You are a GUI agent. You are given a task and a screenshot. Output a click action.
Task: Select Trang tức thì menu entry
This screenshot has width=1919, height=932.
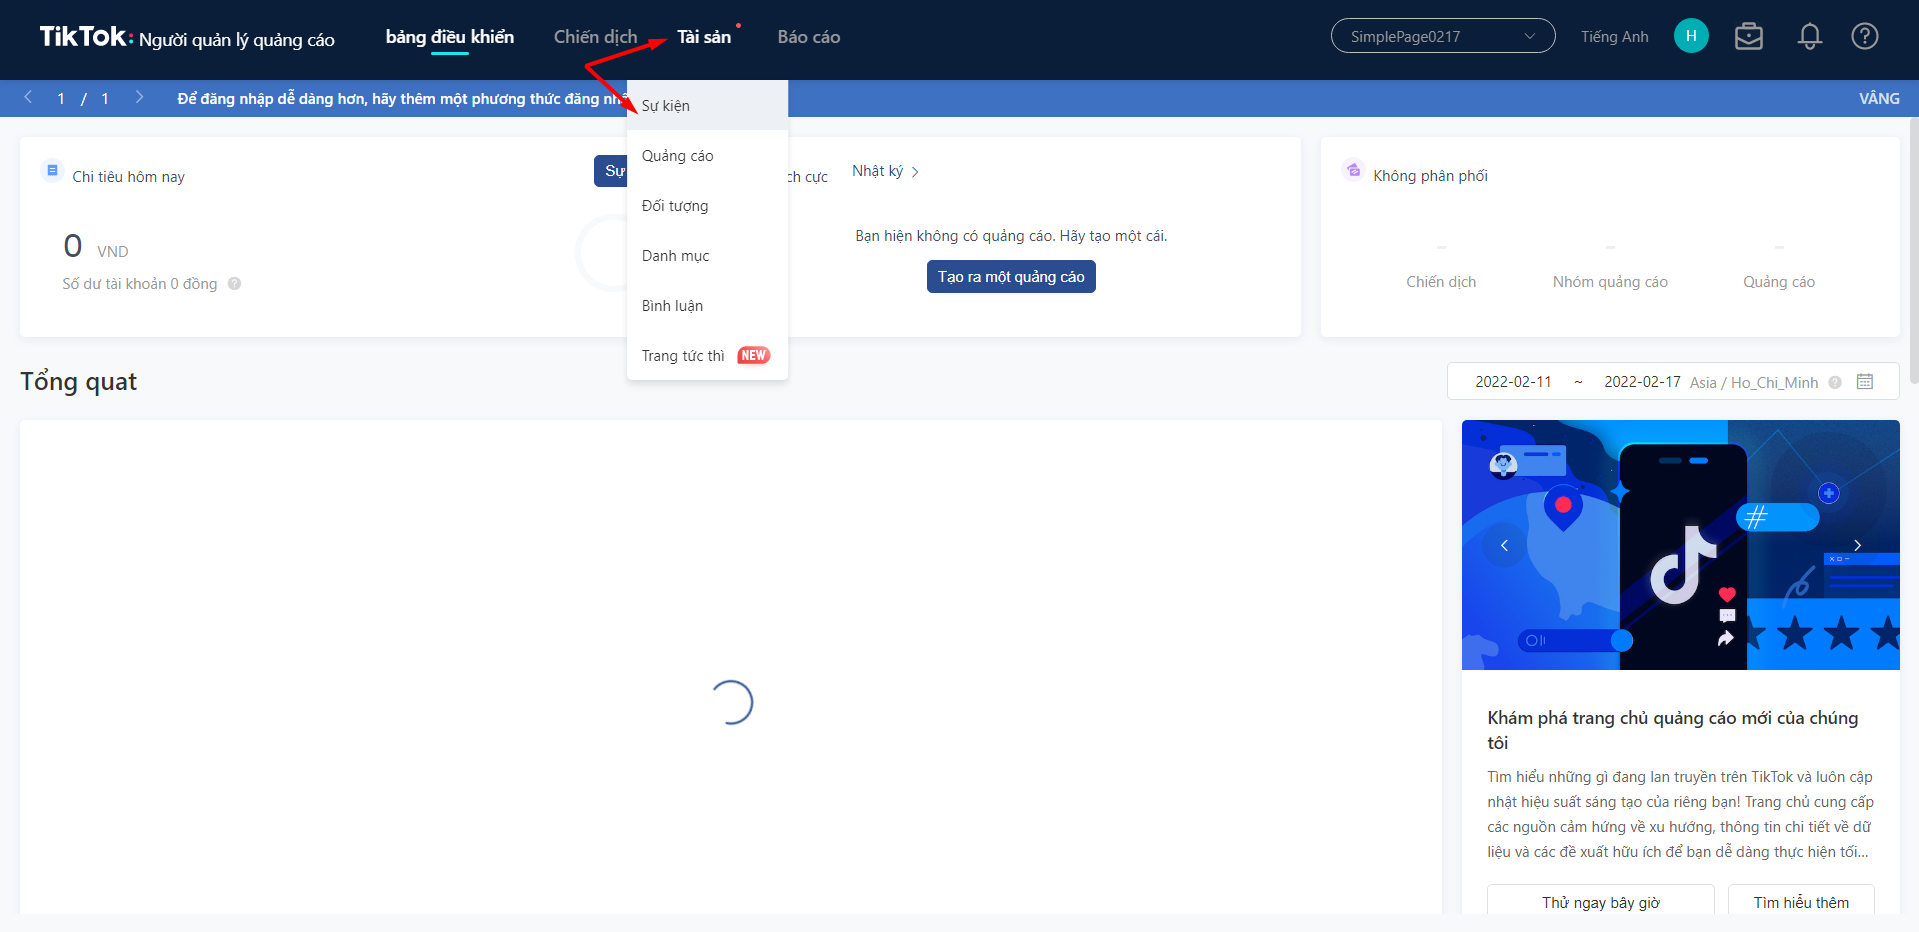pos(707,356)
